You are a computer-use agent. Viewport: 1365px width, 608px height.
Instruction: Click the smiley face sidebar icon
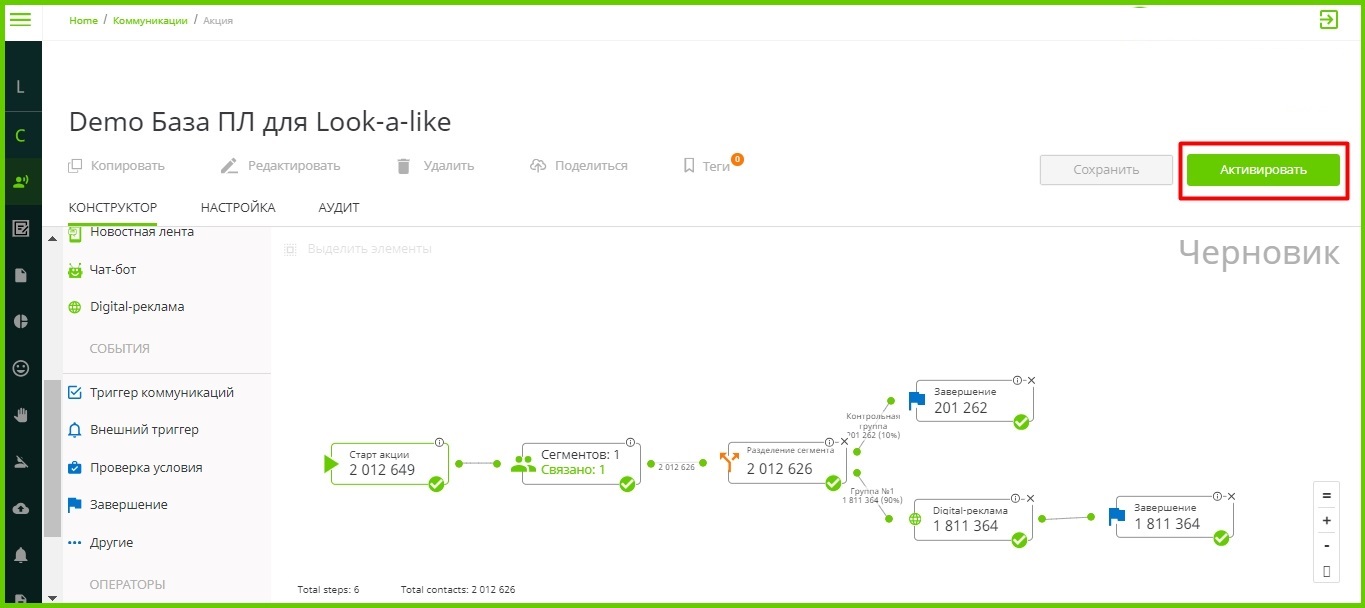(x=20, y=368)
